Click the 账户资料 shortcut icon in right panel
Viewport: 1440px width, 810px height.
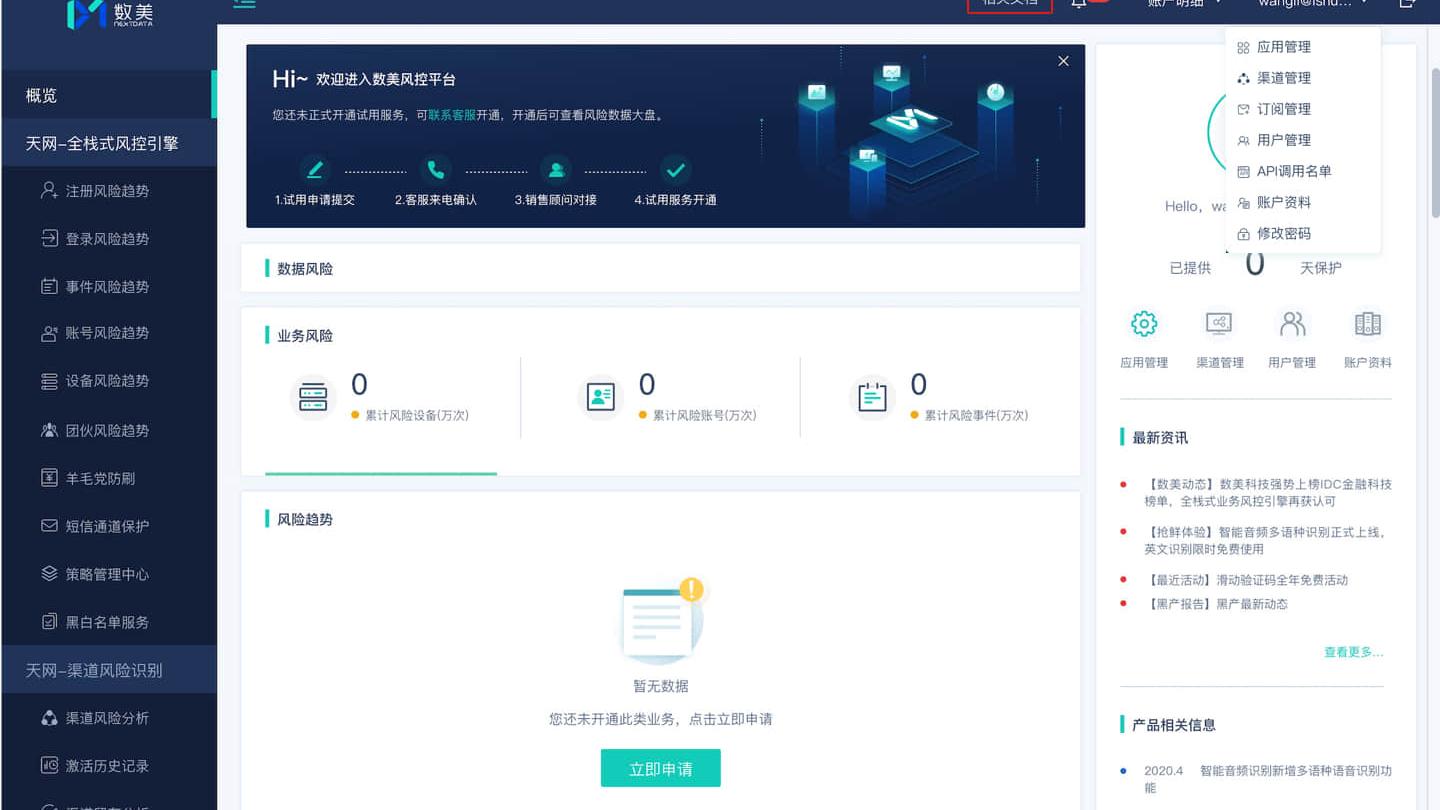click(x=1368, y=324)
